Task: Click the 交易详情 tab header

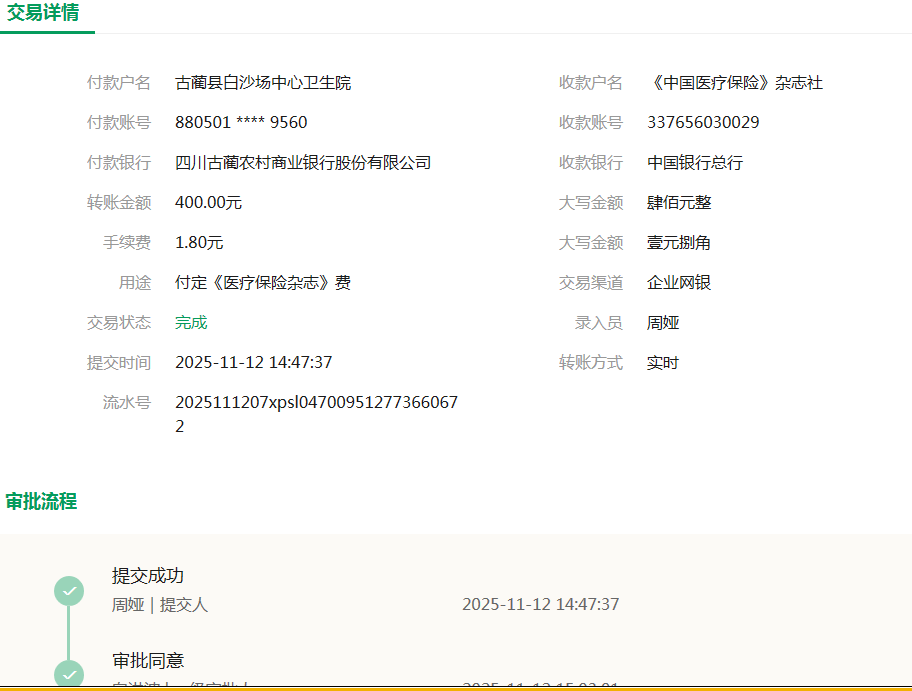Action: [44, 13]
